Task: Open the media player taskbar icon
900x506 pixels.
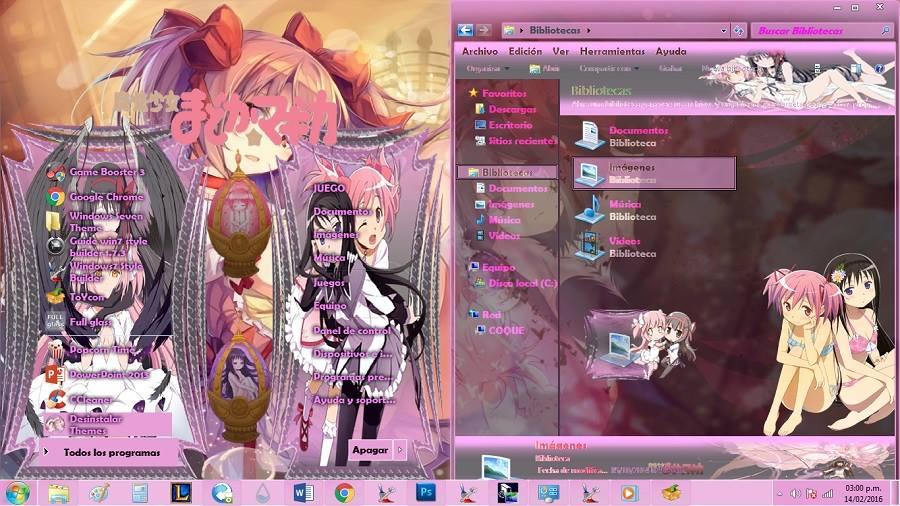Action: click(629, 493)
